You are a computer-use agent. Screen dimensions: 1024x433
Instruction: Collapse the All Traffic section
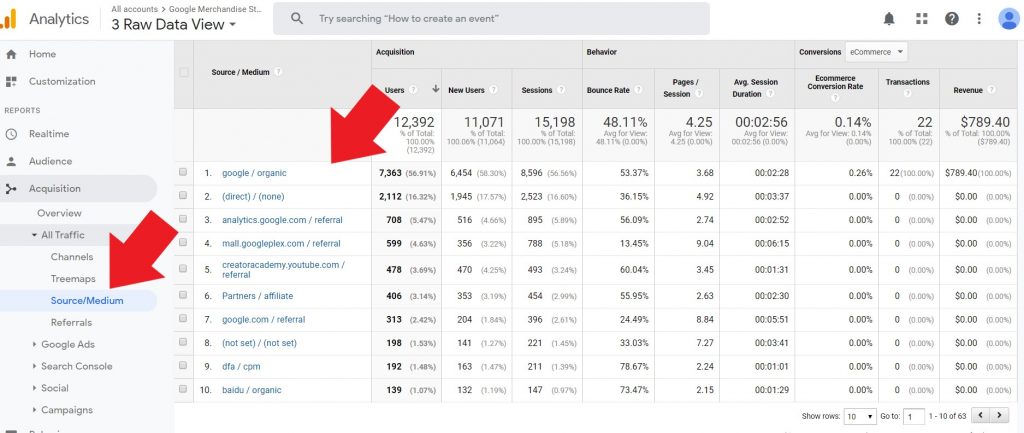pyautogui.click(x=34, y=235)
